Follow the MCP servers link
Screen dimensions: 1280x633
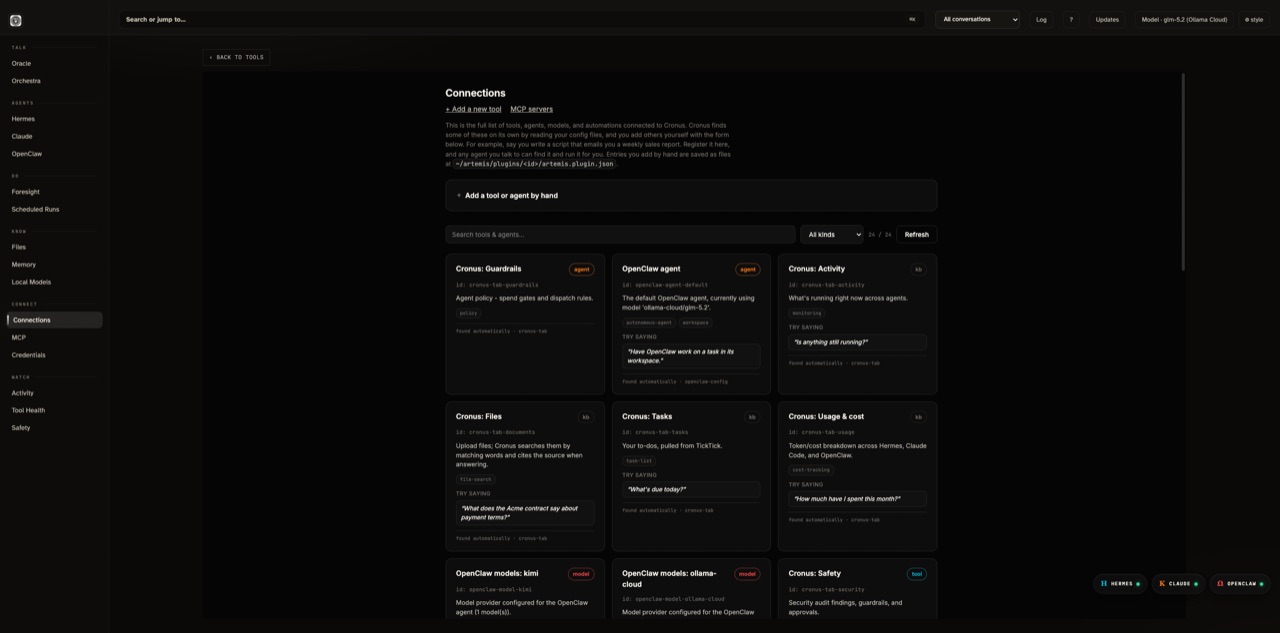[x=531, y=109]
